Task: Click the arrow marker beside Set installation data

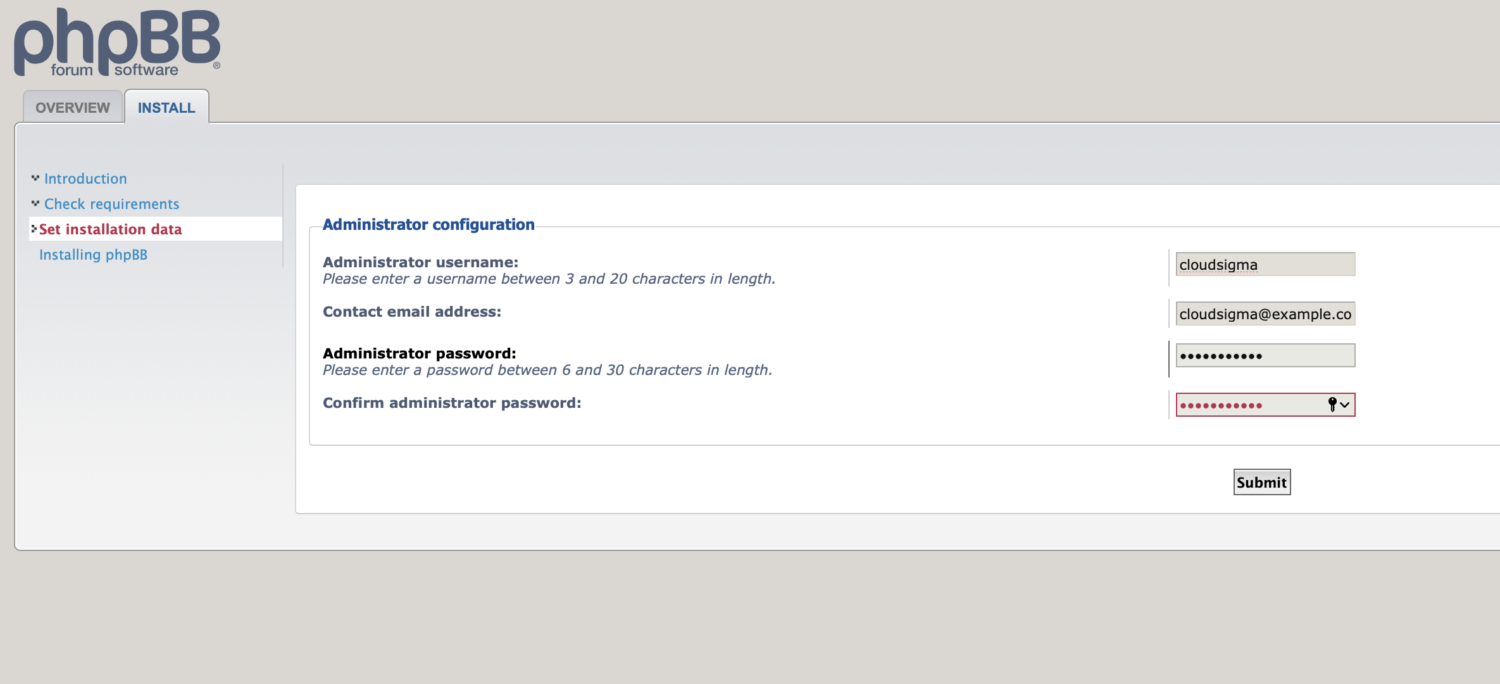Action: 34,229
